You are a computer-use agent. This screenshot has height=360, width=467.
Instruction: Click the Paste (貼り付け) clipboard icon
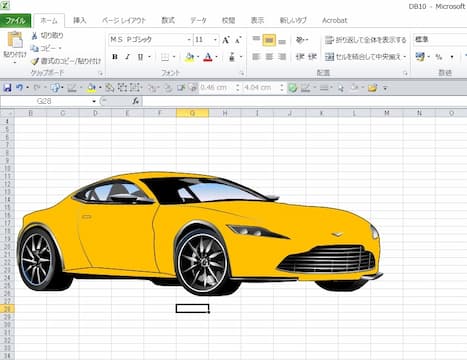(x=15, y=40)
